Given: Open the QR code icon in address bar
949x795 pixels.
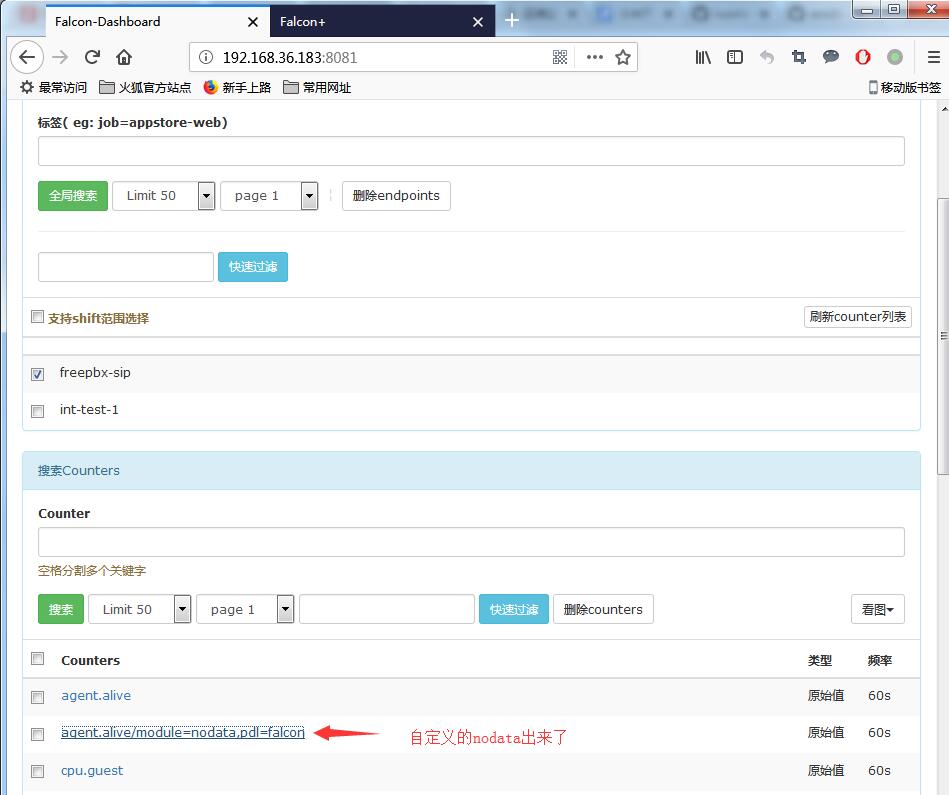Looking at the screenshot, I should click(560, 57).
